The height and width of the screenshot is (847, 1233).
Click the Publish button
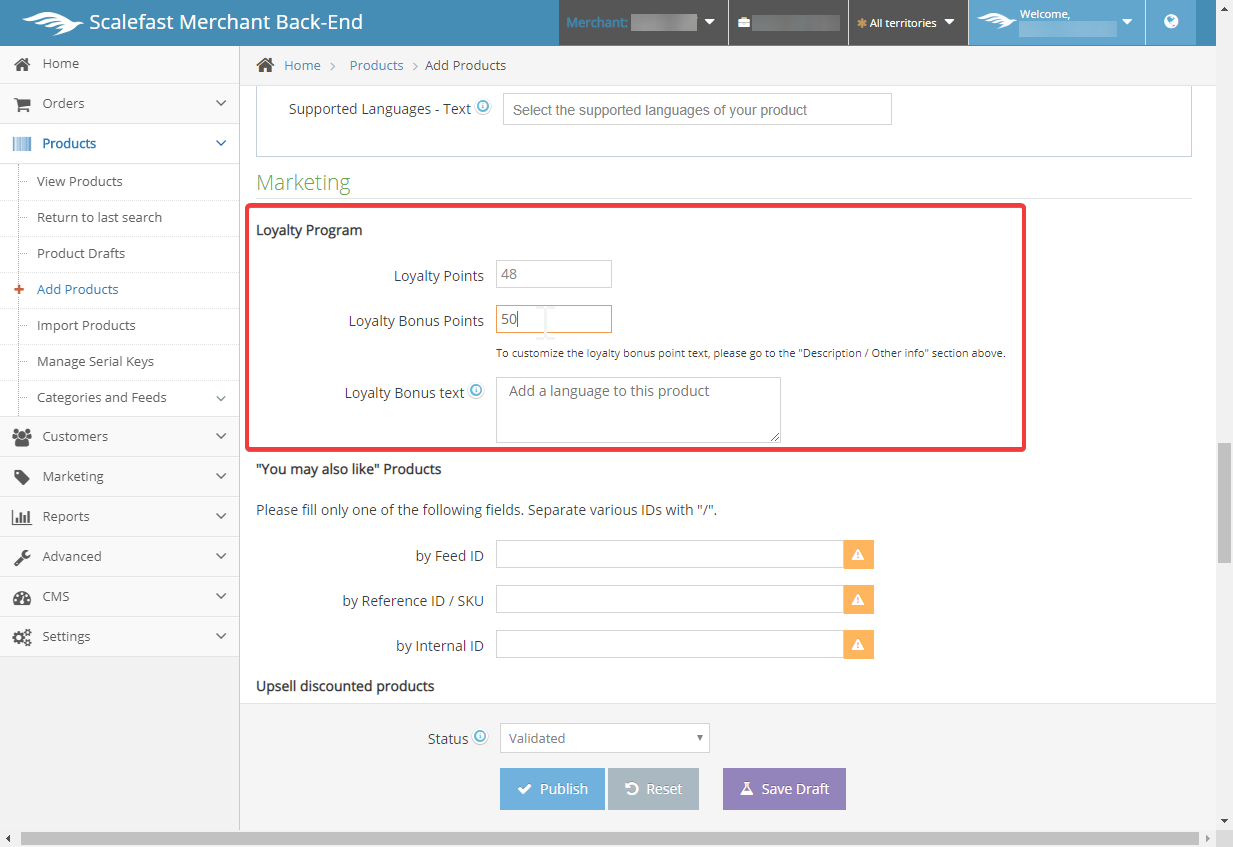pyautogui.click(x=552, y=789)
